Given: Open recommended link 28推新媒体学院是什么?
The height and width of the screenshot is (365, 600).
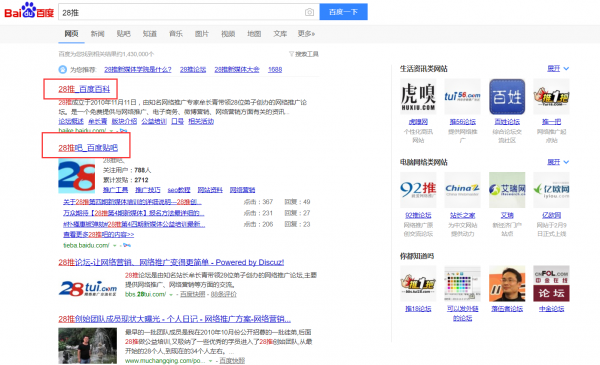Looking at the screenshot, I should pos(138,70).
